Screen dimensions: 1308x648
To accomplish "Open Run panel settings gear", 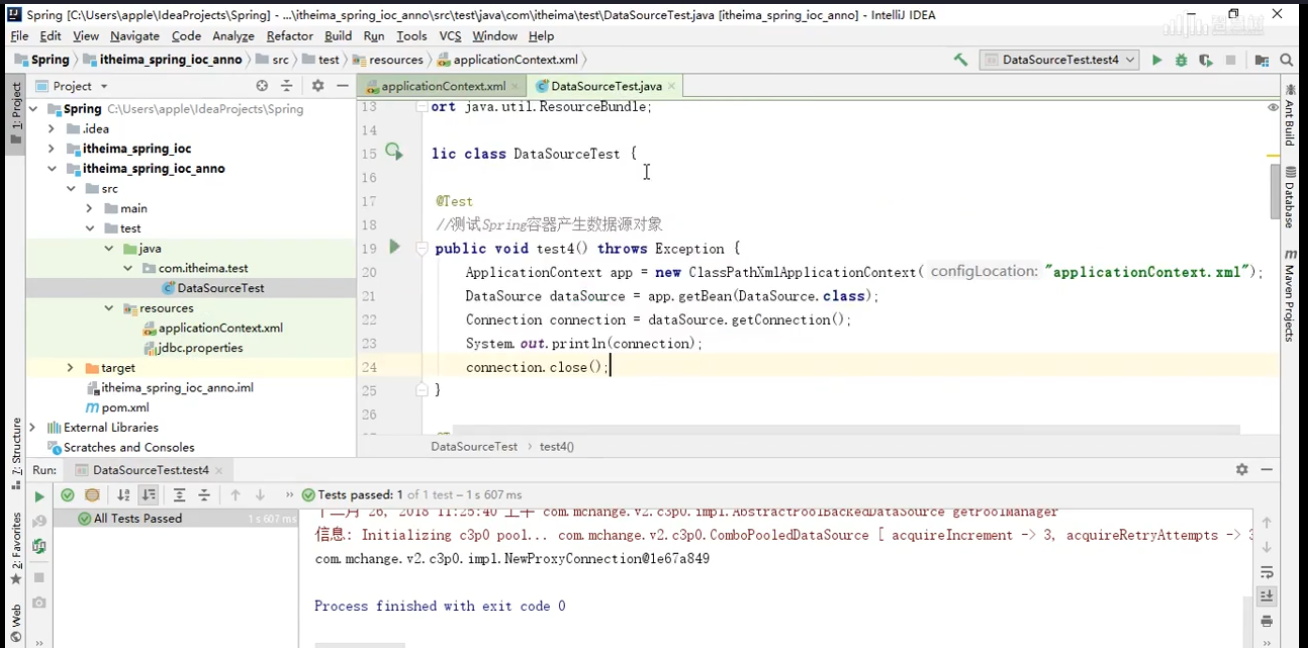I will (x=1242, y=469).
